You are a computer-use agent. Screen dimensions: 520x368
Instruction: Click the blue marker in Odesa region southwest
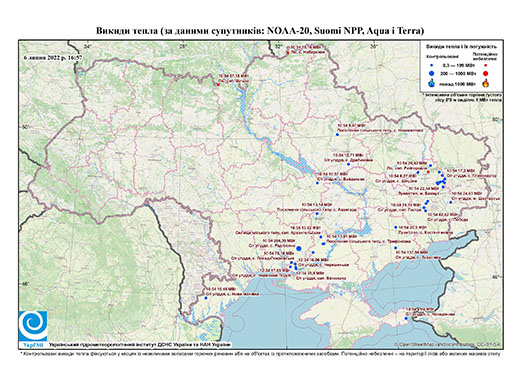(206, 298)
